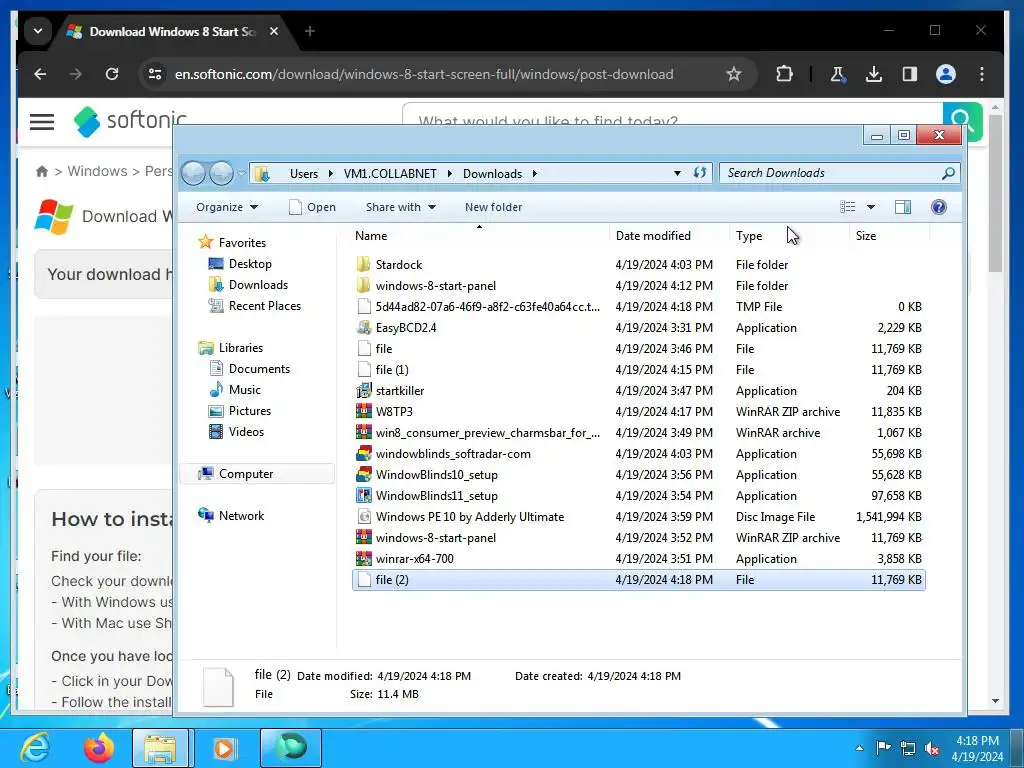
Task: Open the Organize menu
Action: (227, 207)
